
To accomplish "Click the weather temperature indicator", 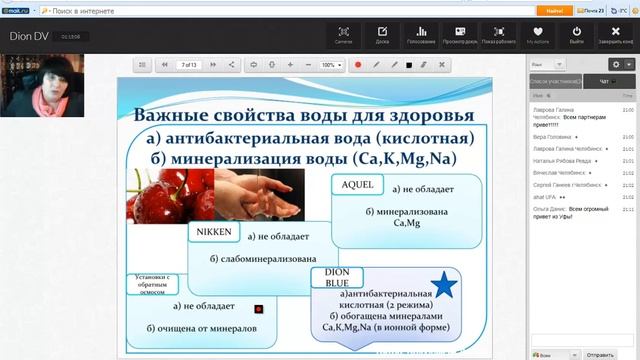I will (x=618, y=11).
